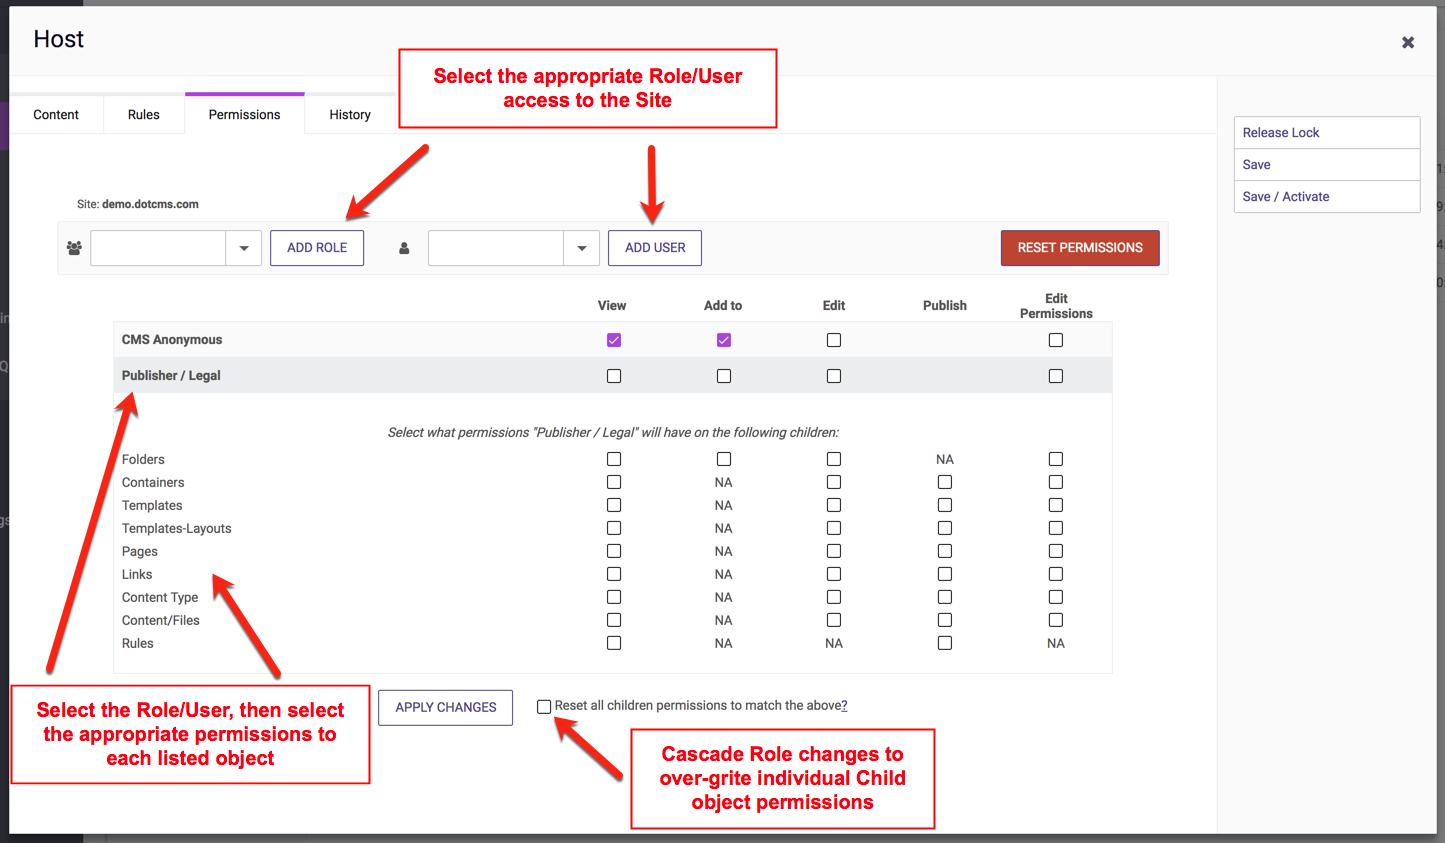
Task: Select Save / Activate in side menu
Action: [1286, 197]
